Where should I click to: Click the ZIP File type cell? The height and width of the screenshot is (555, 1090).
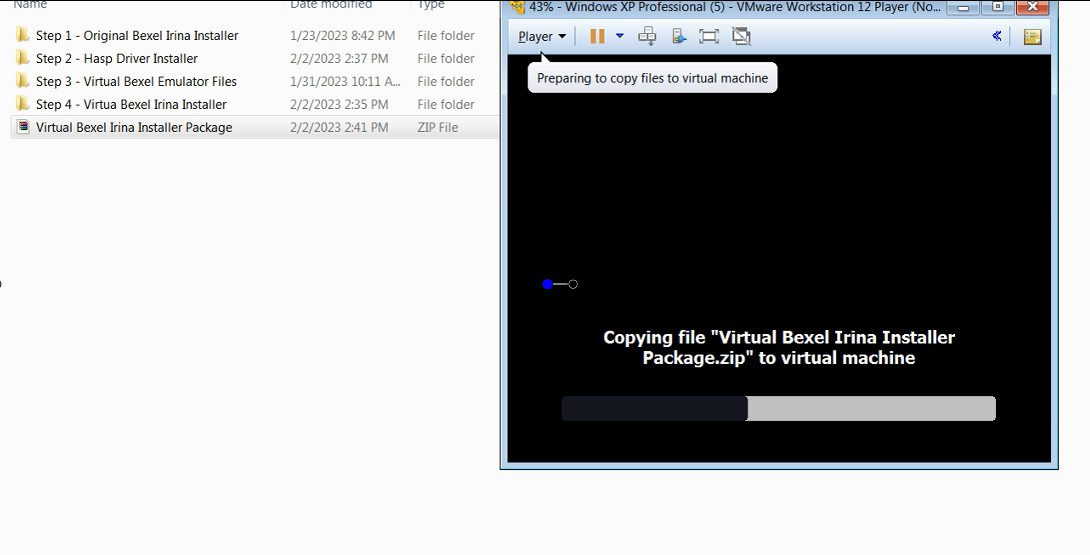point(437,127)
